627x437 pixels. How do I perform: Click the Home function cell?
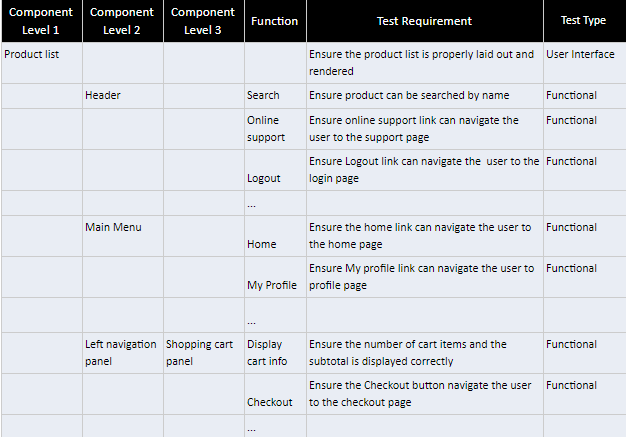275,236
